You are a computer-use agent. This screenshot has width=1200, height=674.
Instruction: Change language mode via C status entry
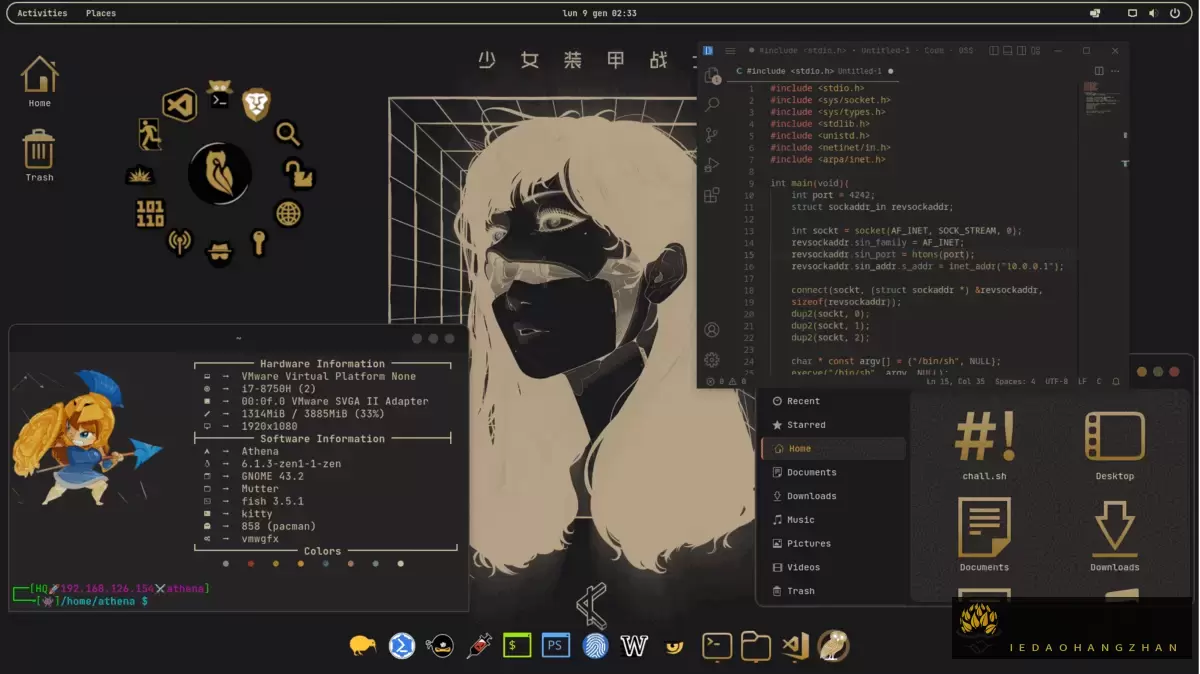pyautogui.click(x=1099, y=382)
